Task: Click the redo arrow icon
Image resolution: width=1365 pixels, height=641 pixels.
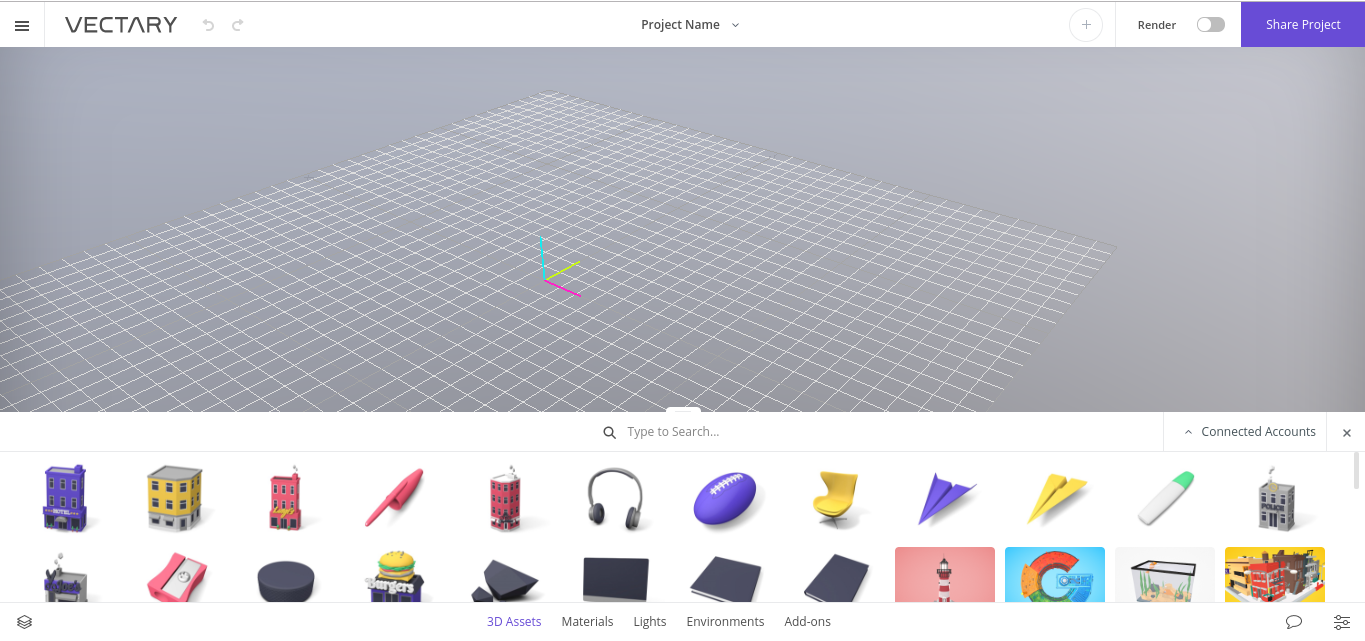Action: [x=238, y=25]
